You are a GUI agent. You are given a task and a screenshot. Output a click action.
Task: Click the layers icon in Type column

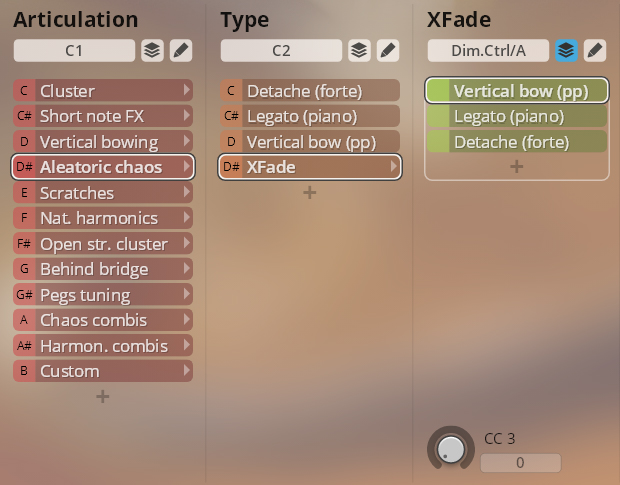point(359,51)
